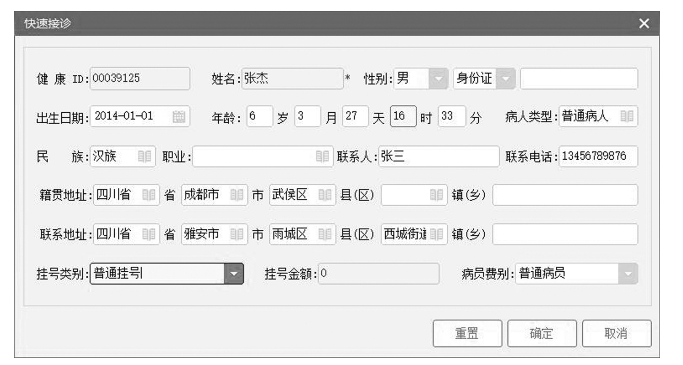Focus the age 天 field showing 27
This screenshot has width=683, height=365.
[355, 116]
